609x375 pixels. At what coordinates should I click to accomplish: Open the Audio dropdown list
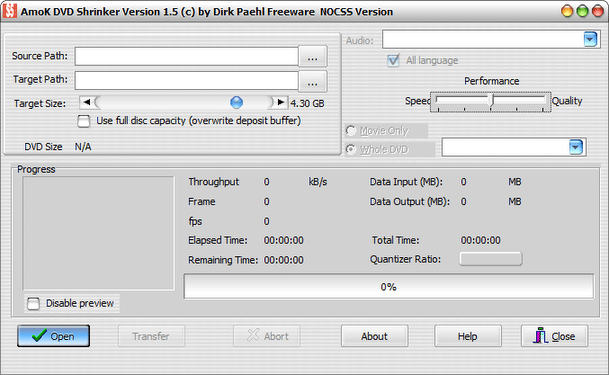pyautogui.click(x=590, y=40)
